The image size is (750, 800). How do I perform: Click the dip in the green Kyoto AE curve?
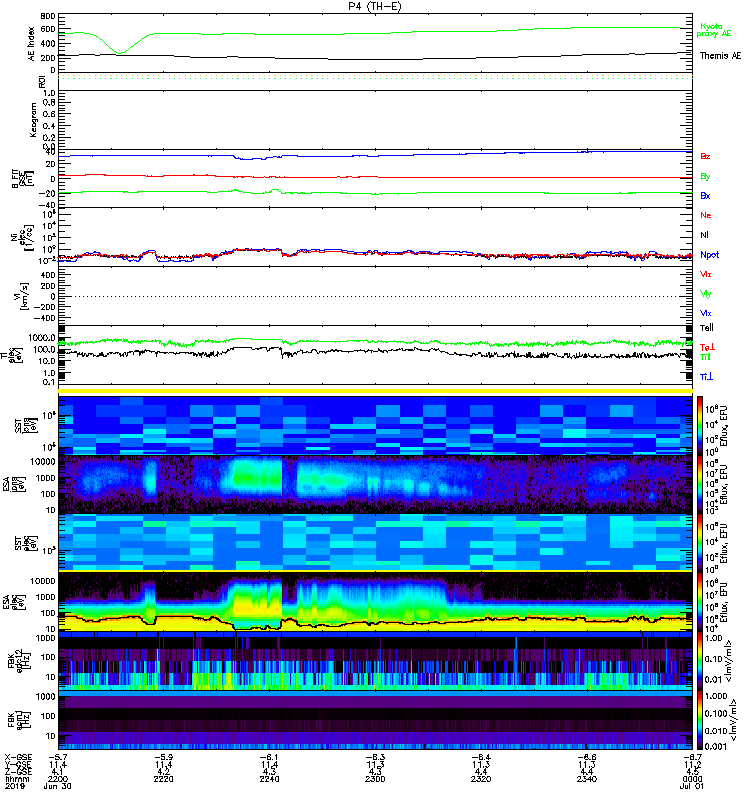pyautogui.click(x=120, y=52)
